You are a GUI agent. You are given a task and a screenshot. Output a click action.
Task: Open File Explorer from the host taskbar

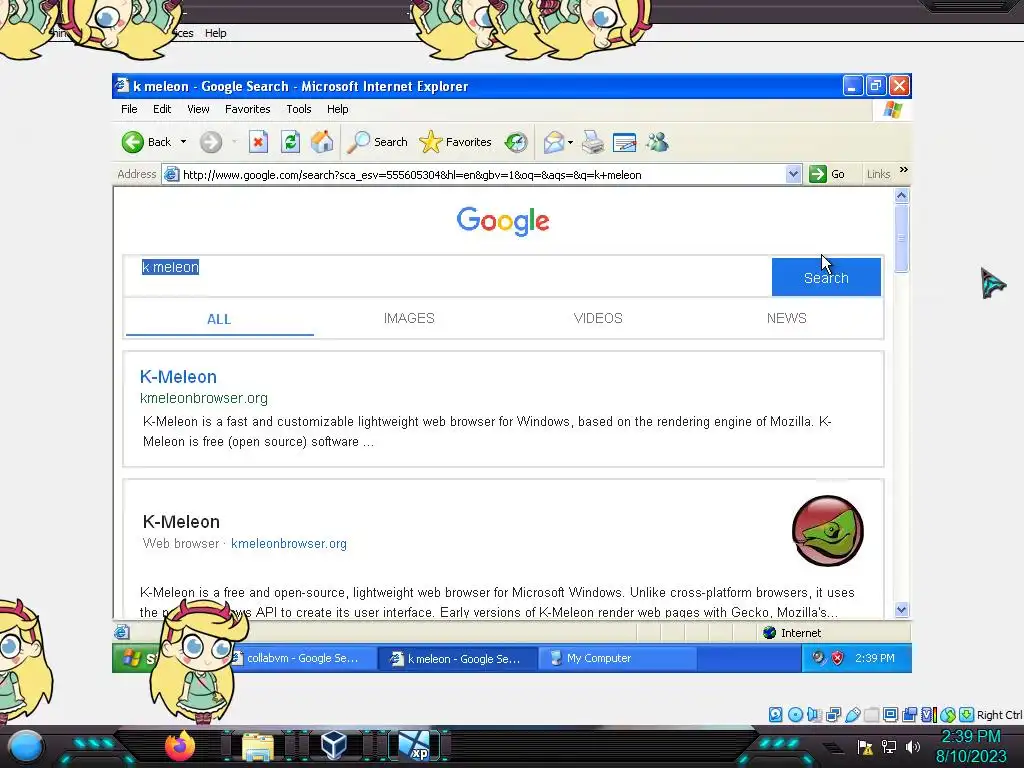(x=258, y=747)
